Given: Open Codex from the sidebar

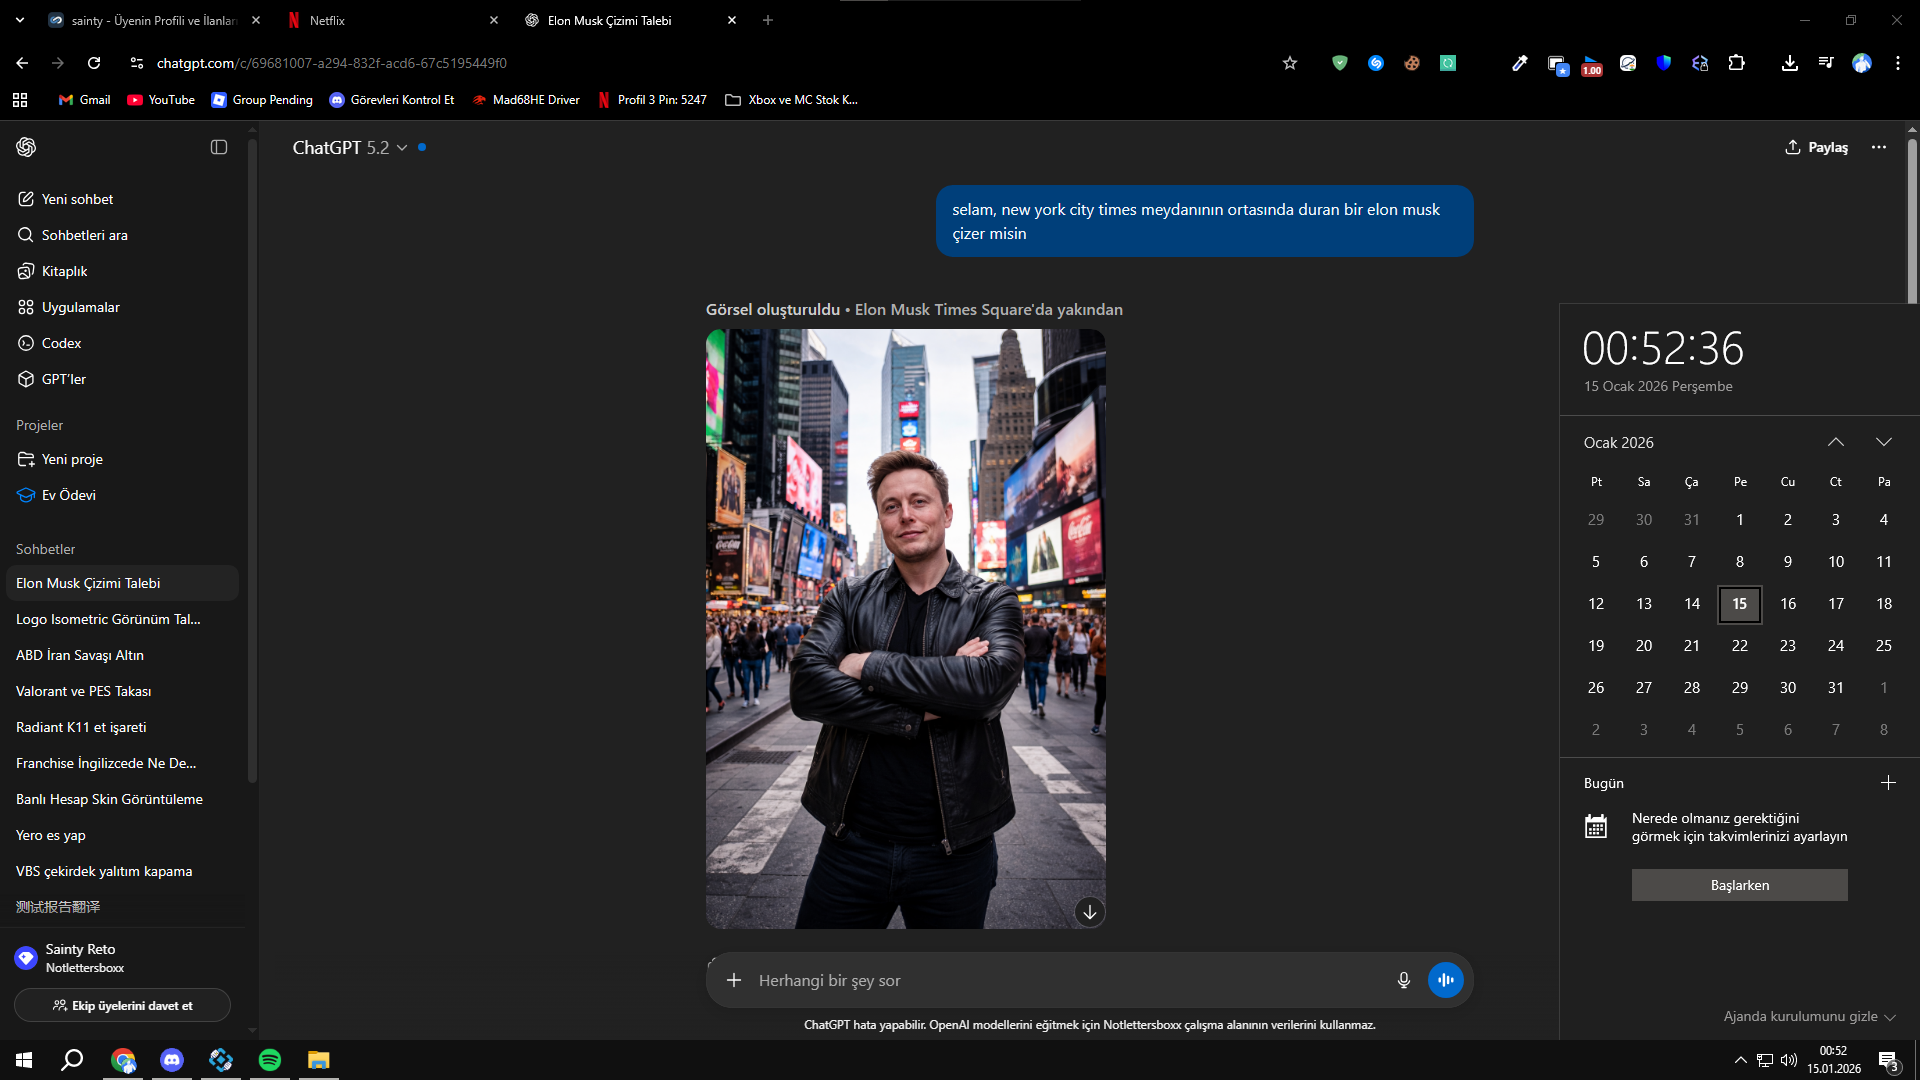Looking at the screenshot, I should point(122,343).
